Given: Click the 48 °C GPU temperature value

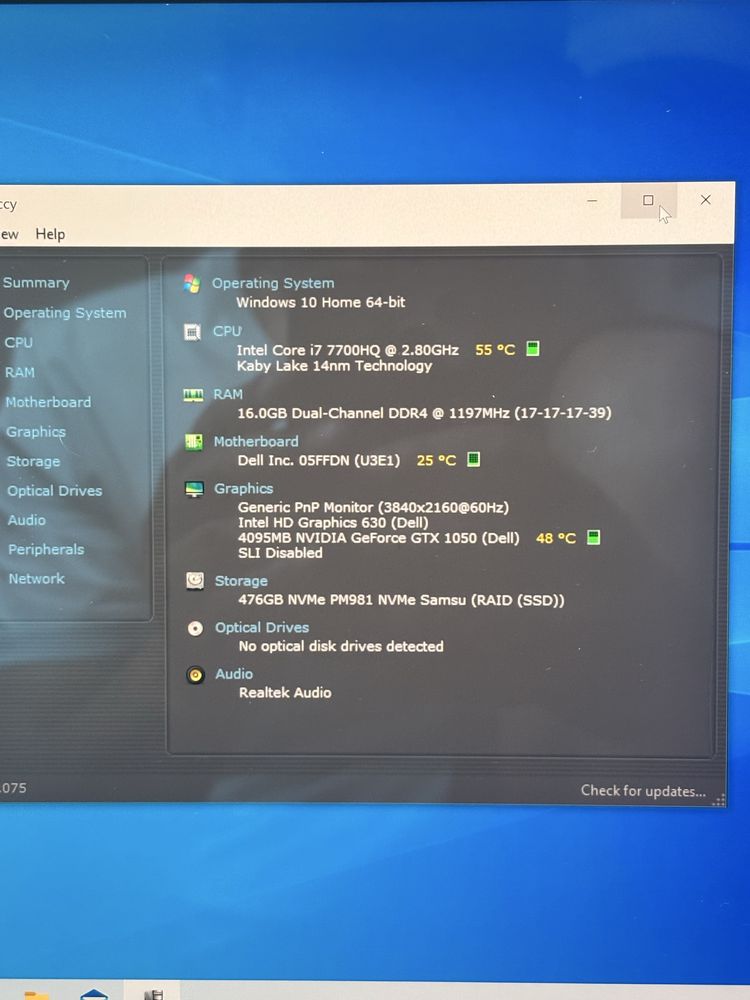Looking at the screenshot, I should pos(555,538).
